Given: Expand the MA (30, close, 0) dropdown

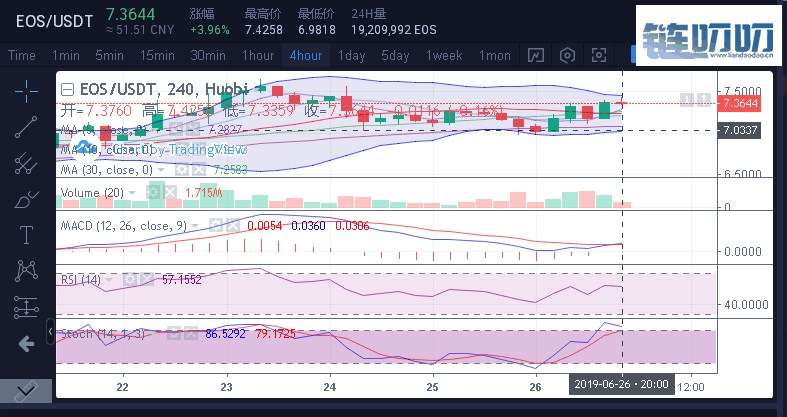Looking at the screenshot, I should point(160,170).
